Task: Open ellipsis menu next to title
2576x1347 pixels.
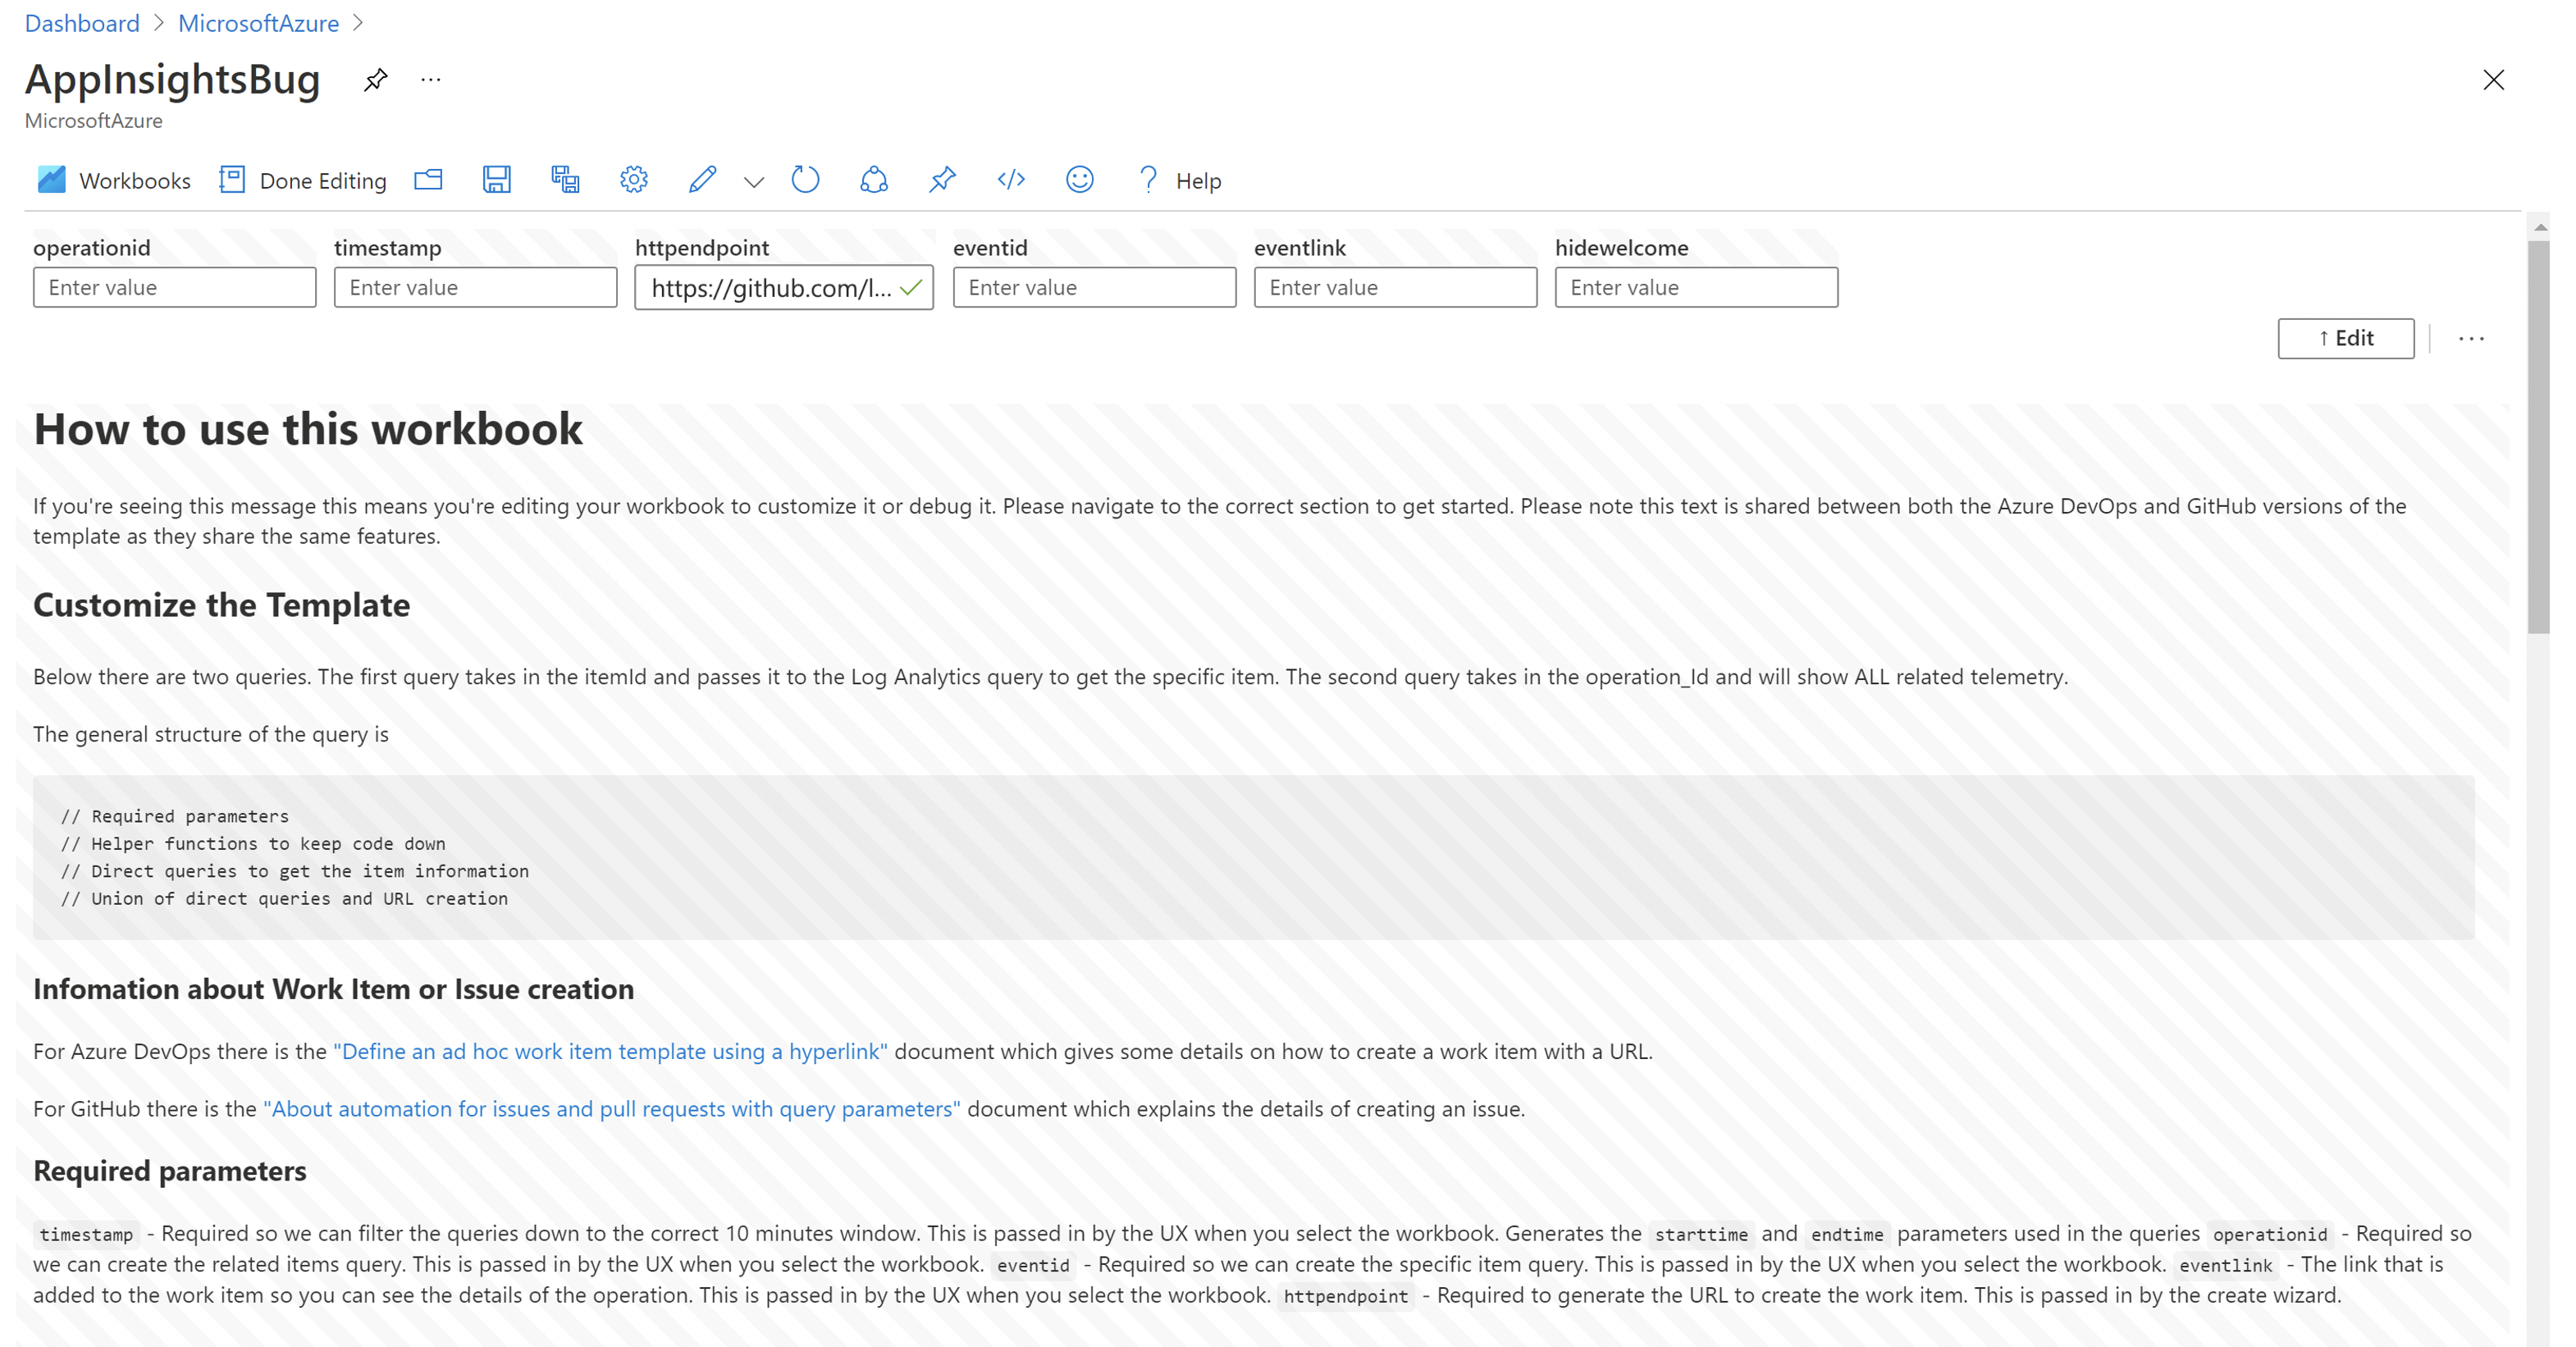Action: [431, 80]
